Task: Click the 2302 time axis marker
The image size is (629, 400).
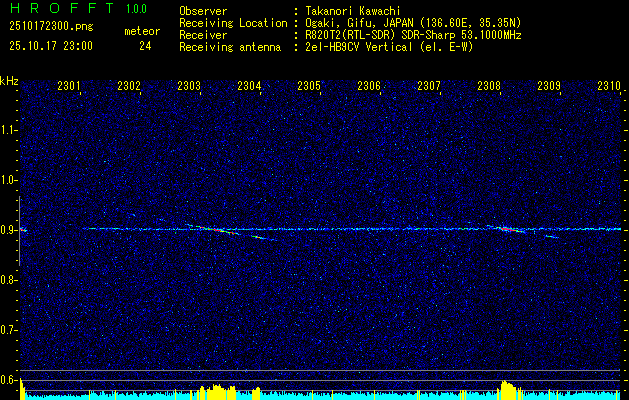Action: [x=129, y=86]
